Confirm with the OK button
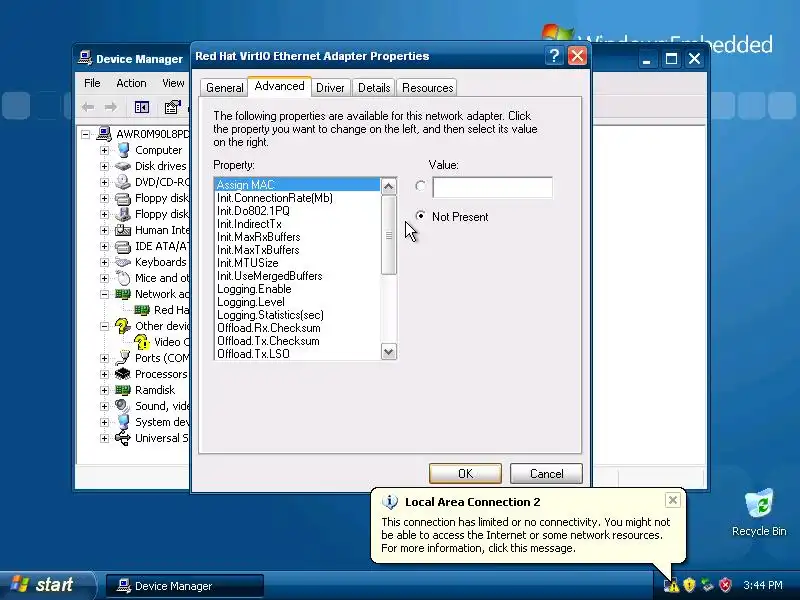The height and width of the screenshot is (600, 800). (465, 473)
